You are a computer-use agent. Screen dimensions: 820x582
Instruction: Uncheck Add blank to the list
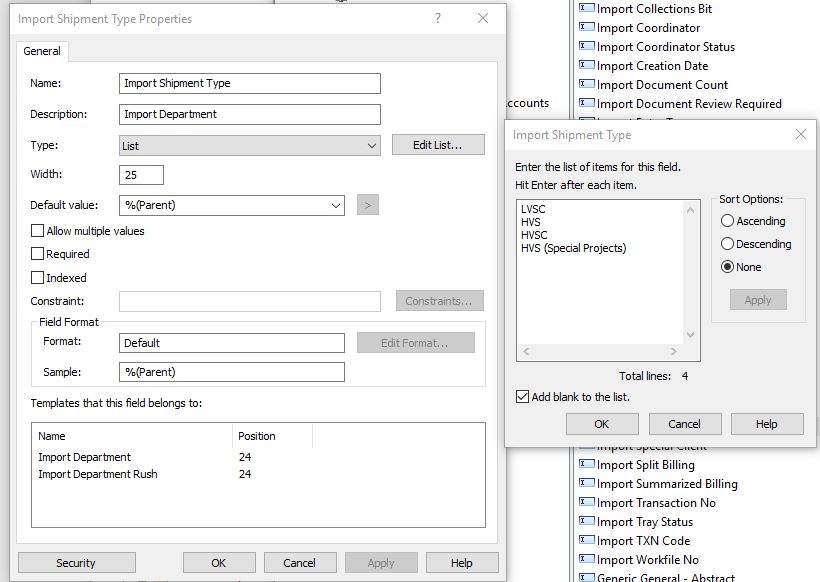(523, 397)
